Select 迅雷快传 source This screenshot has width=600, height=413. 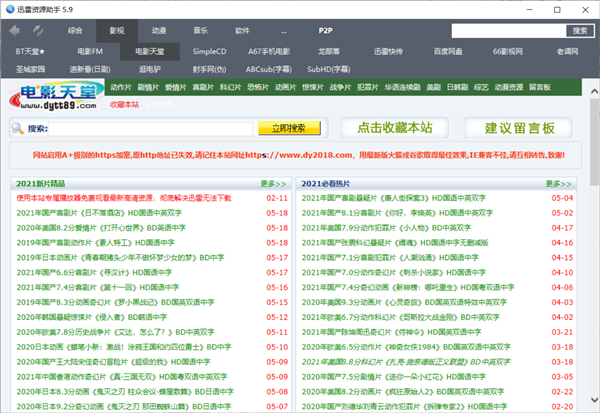click(x=388, y=51)
